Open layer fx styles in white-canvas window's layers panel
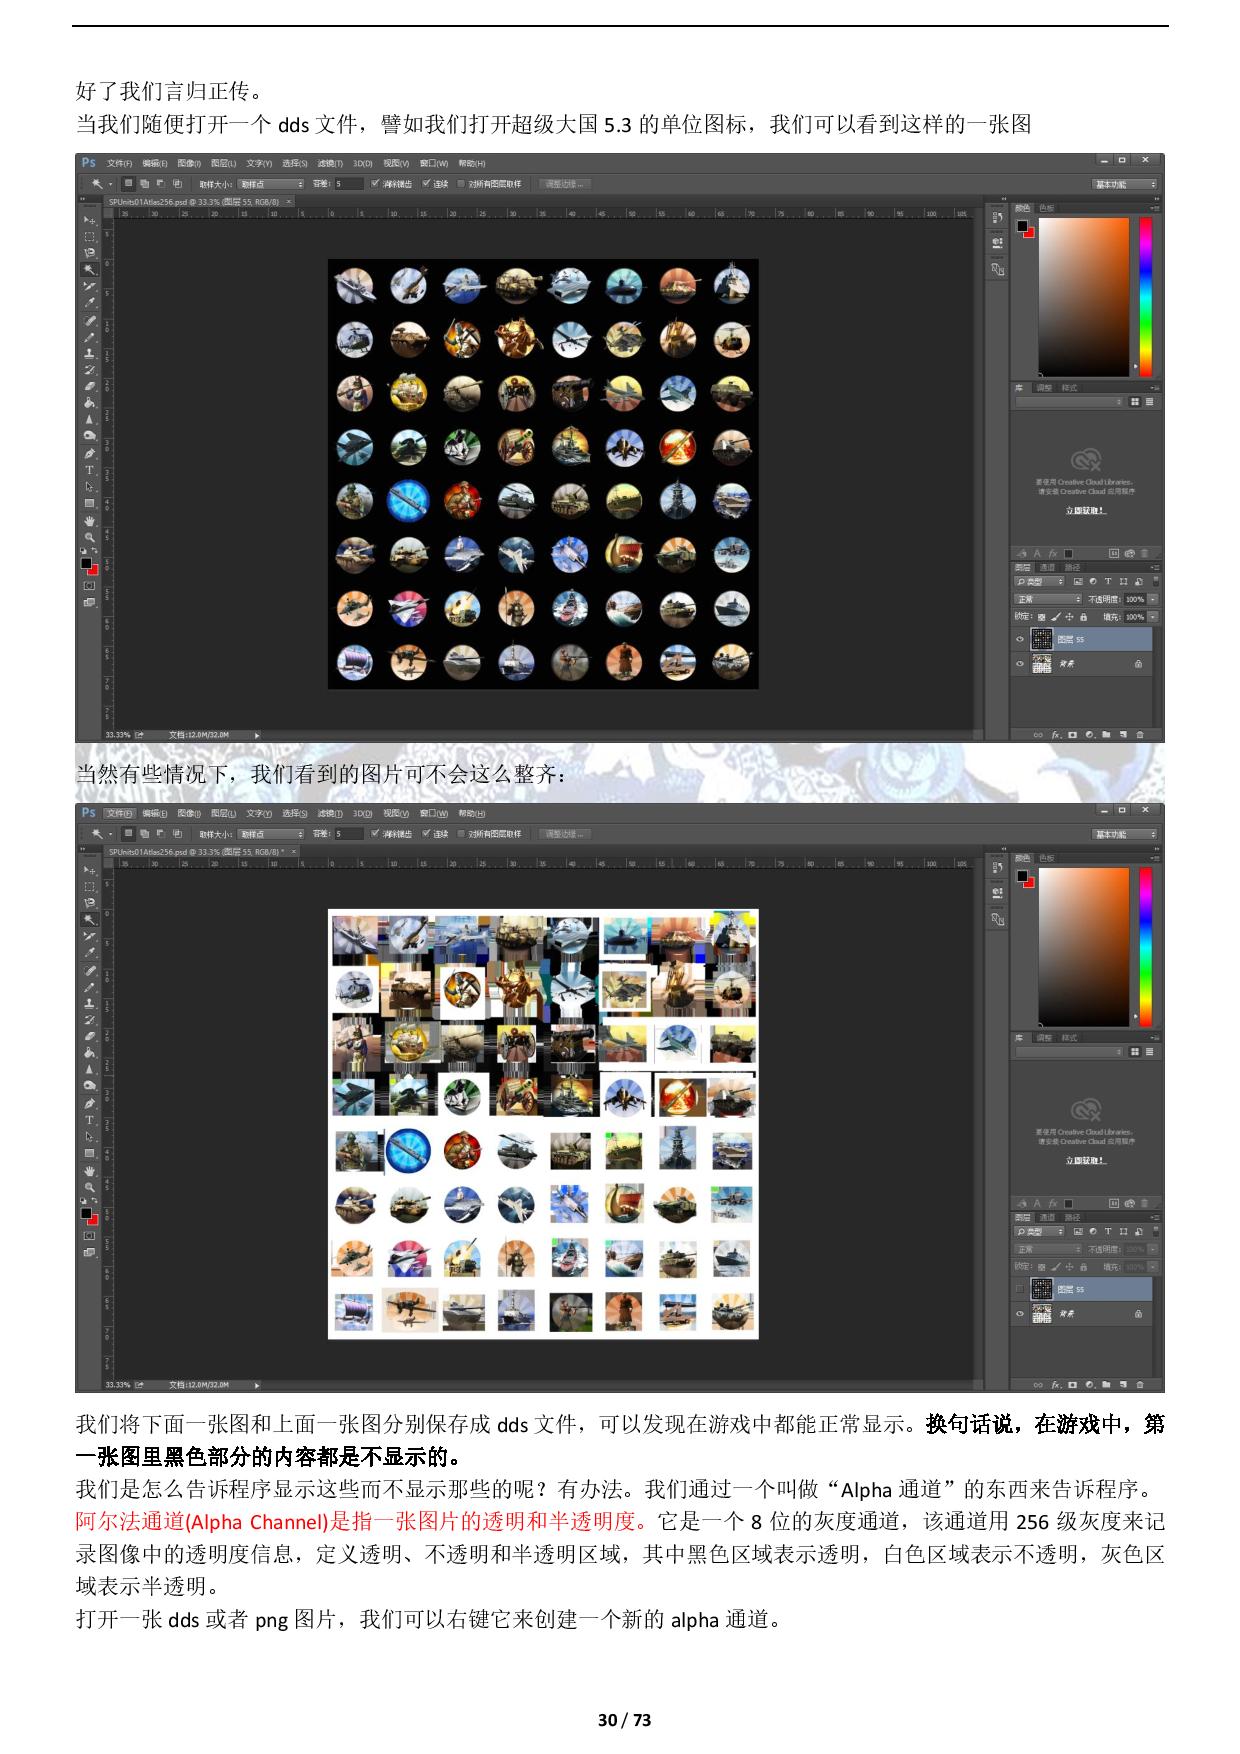The height and width of the screenshot is (1754, 1240). click(x=1055, y=1384)
